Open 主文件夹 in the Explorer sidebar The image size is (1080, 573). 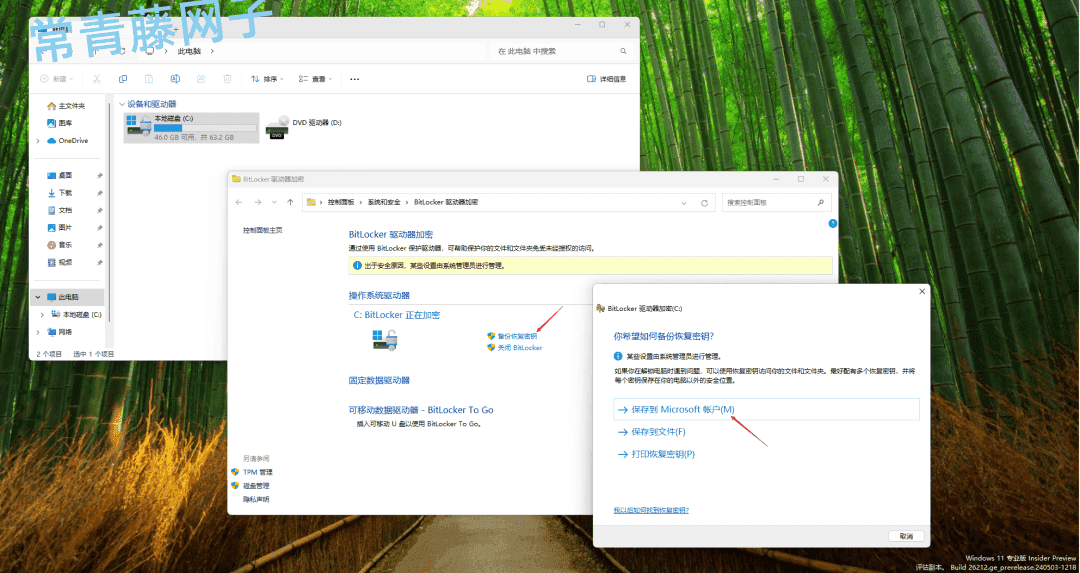66,106
